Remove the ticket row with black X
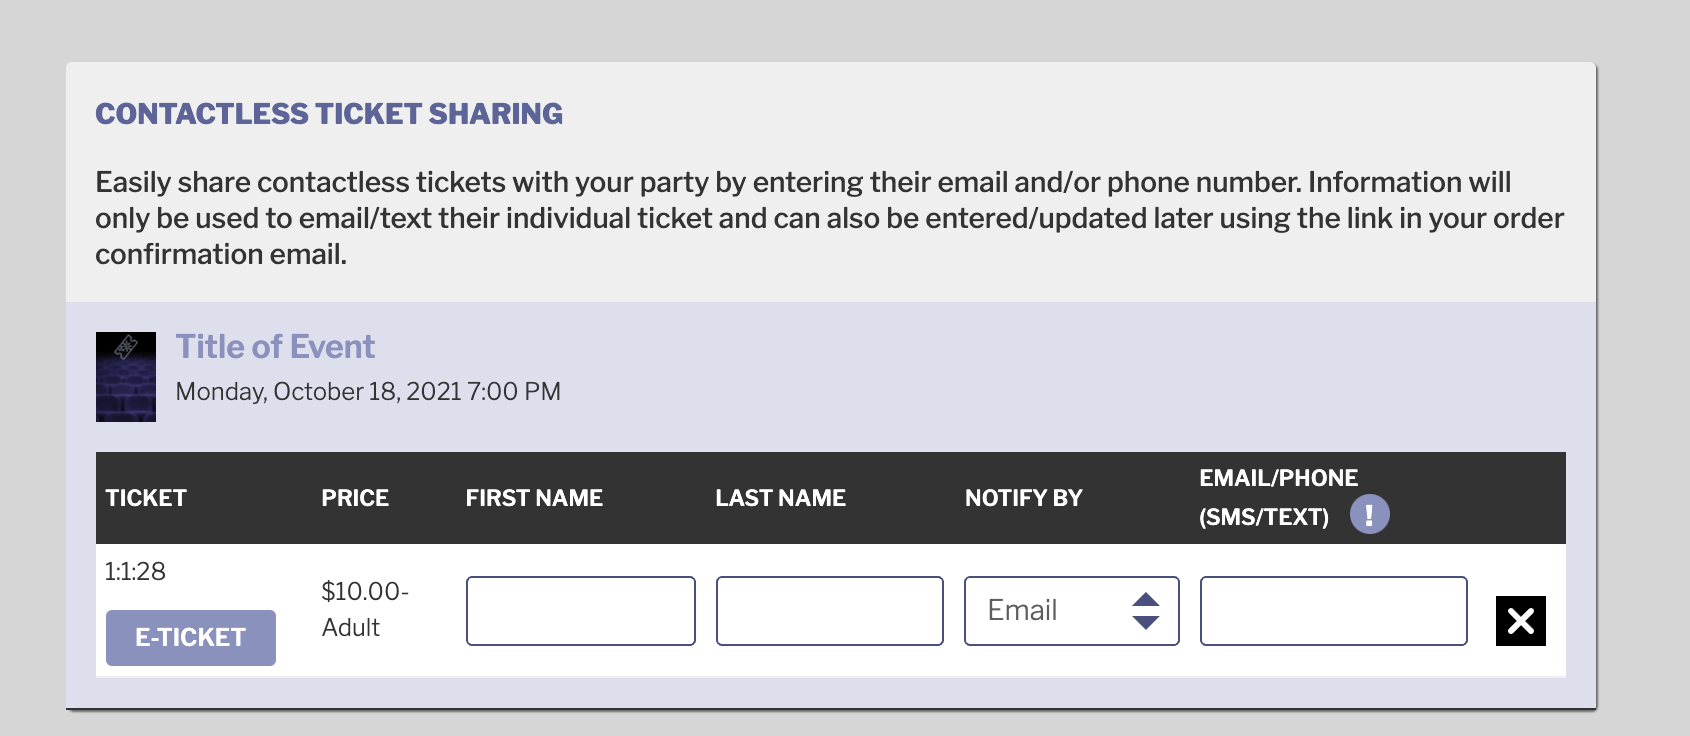 click(x=1520, y=621)
